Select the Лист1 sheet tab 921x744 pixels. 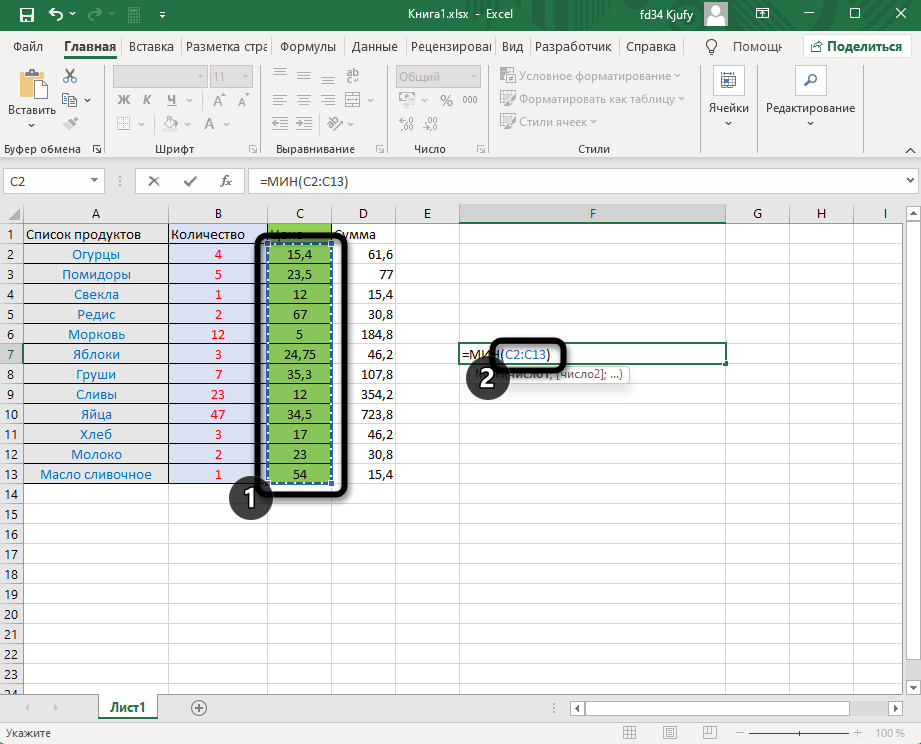pyautogui.click(x=127, y=707)
